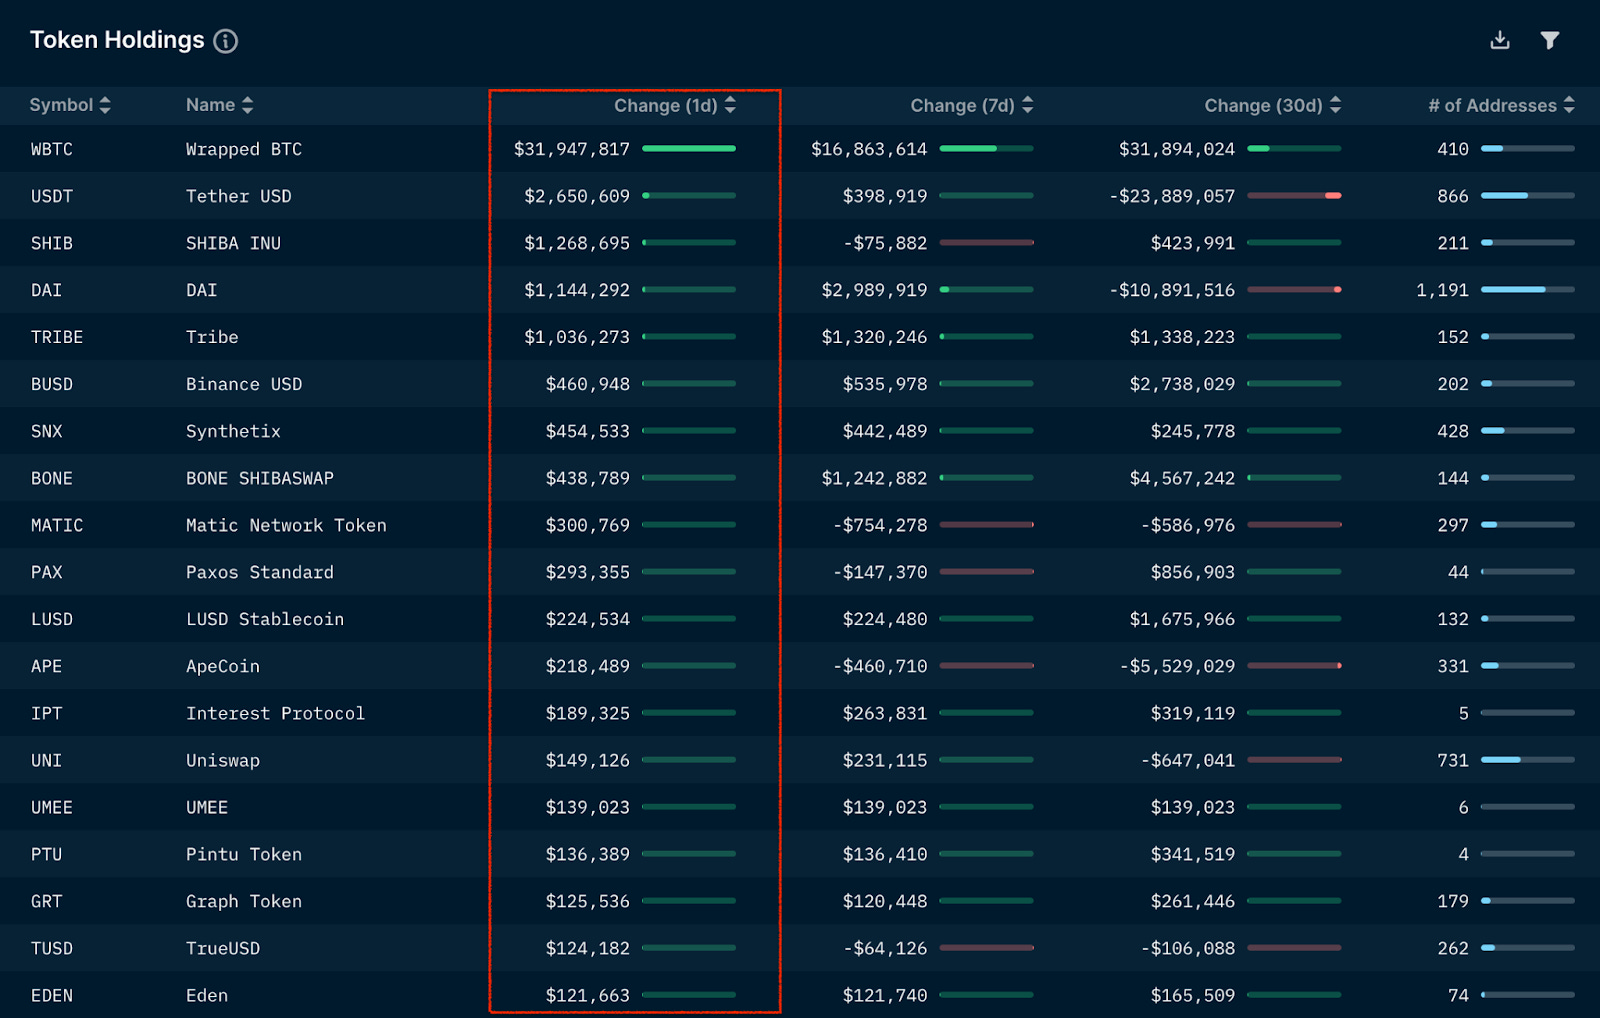1600x1018 pixels.
Task: Click TUSD 7d change $-64,126
Action: point(885,948)
